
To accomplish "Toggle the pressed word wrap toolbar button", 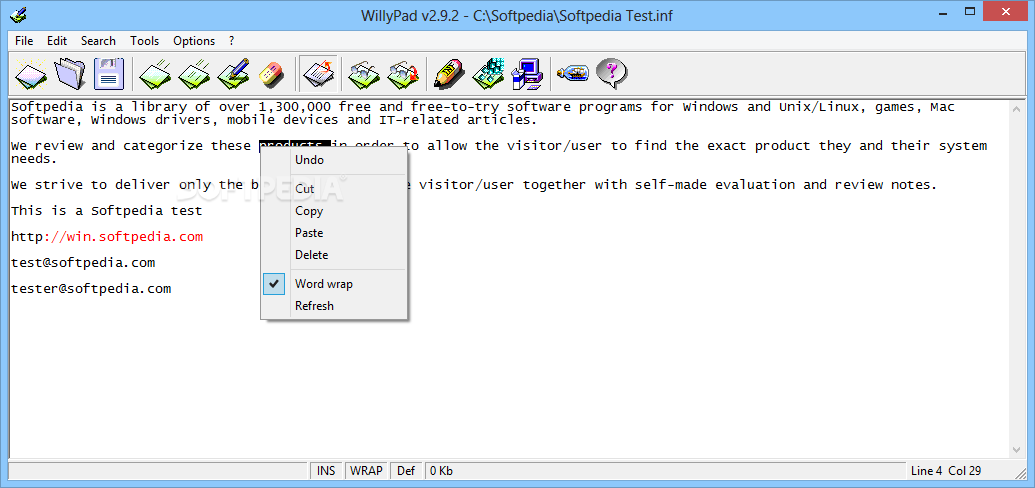I will [x=319, y=73].
